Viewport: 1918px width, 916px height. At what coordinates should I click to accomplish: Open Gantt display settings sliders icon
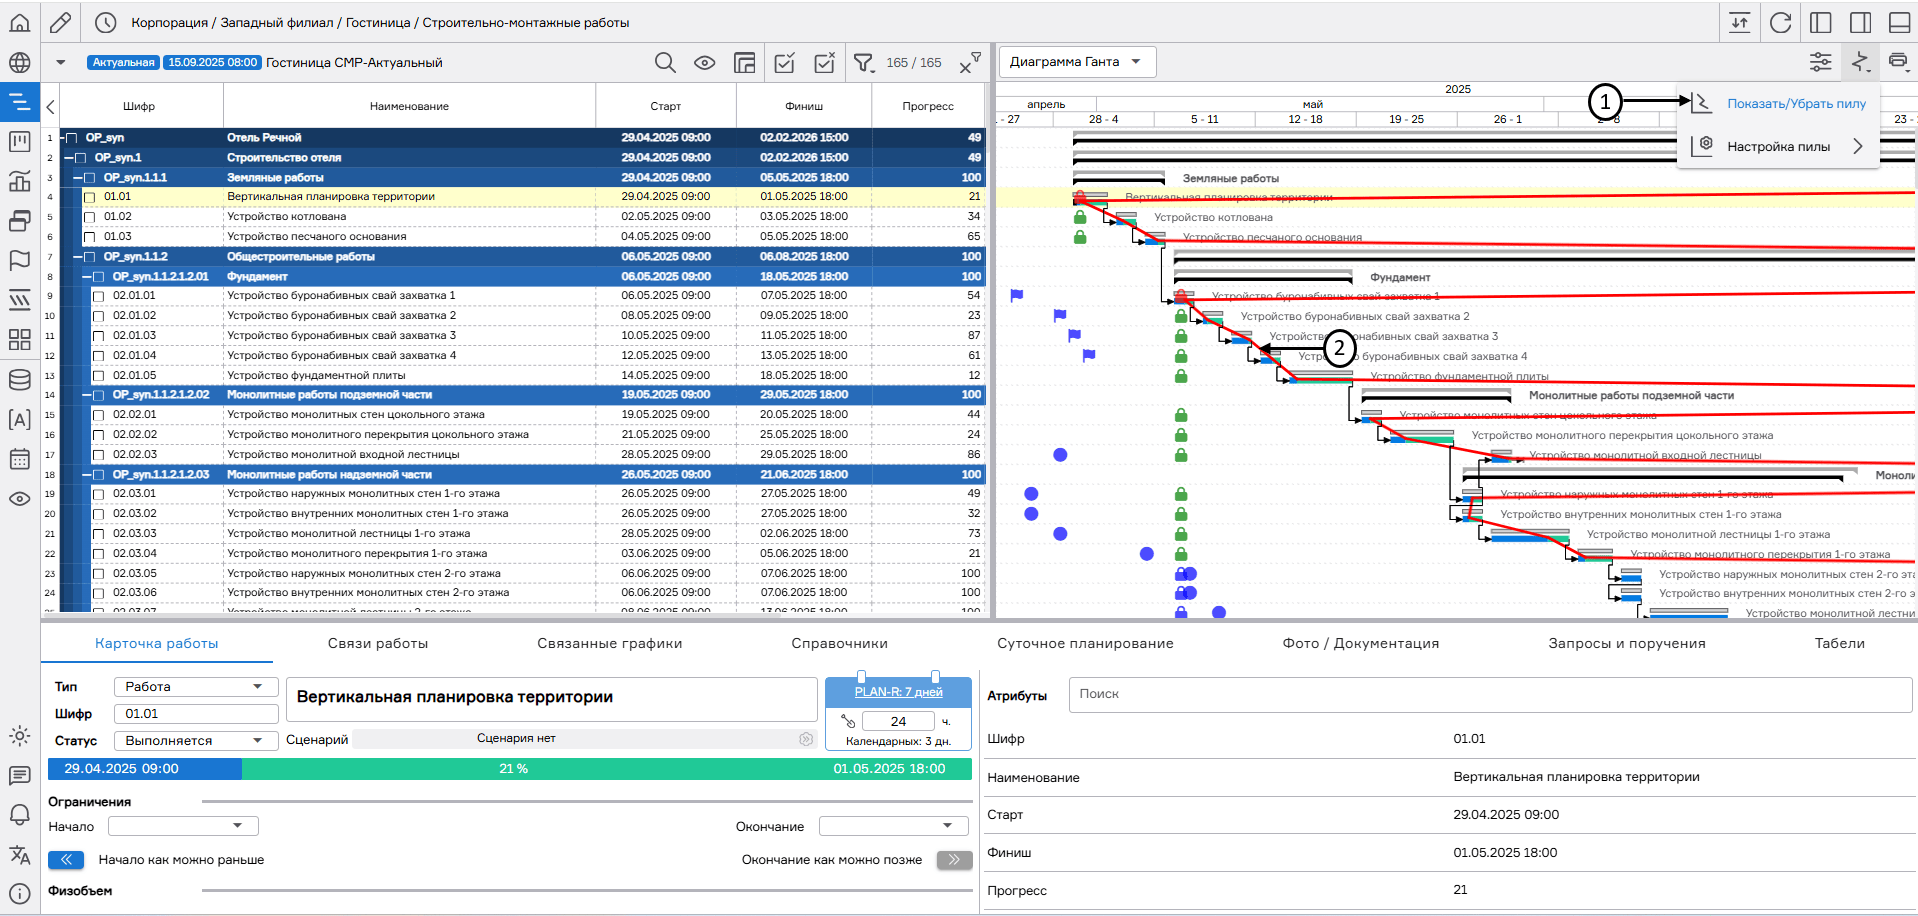(1820, 62)
